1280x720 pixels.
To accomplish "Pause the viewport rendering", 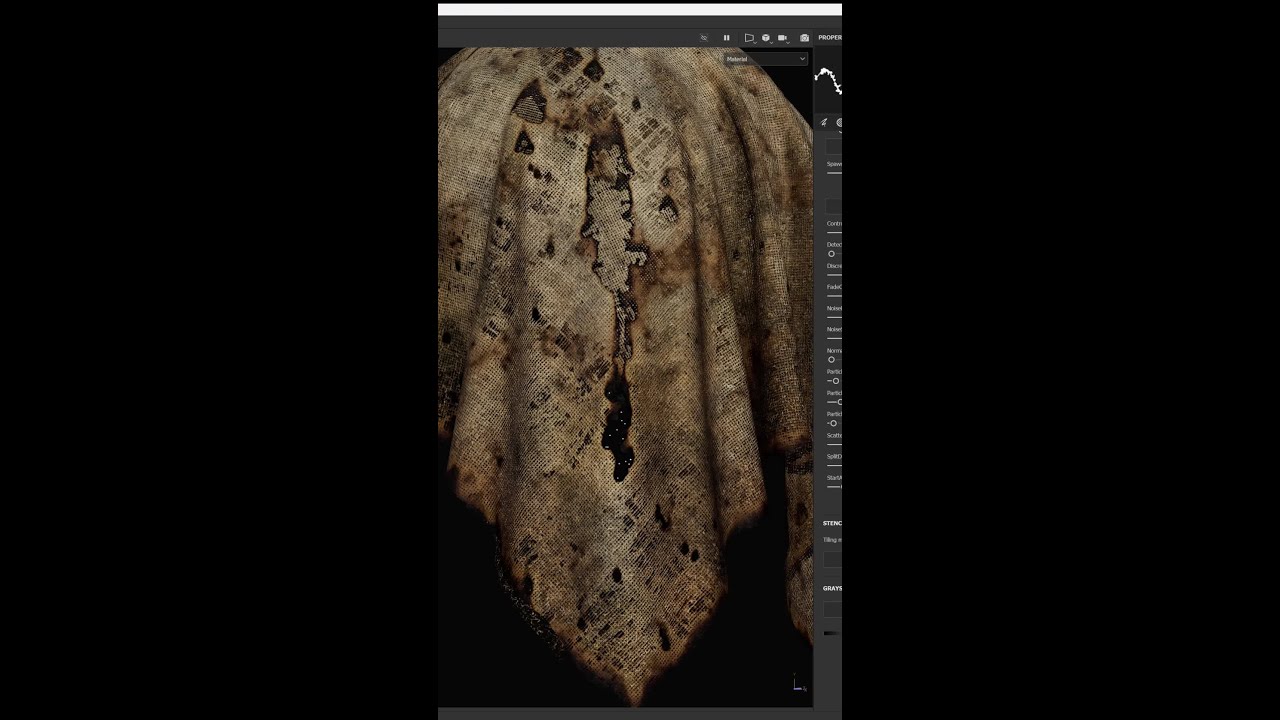I will 726,38.
